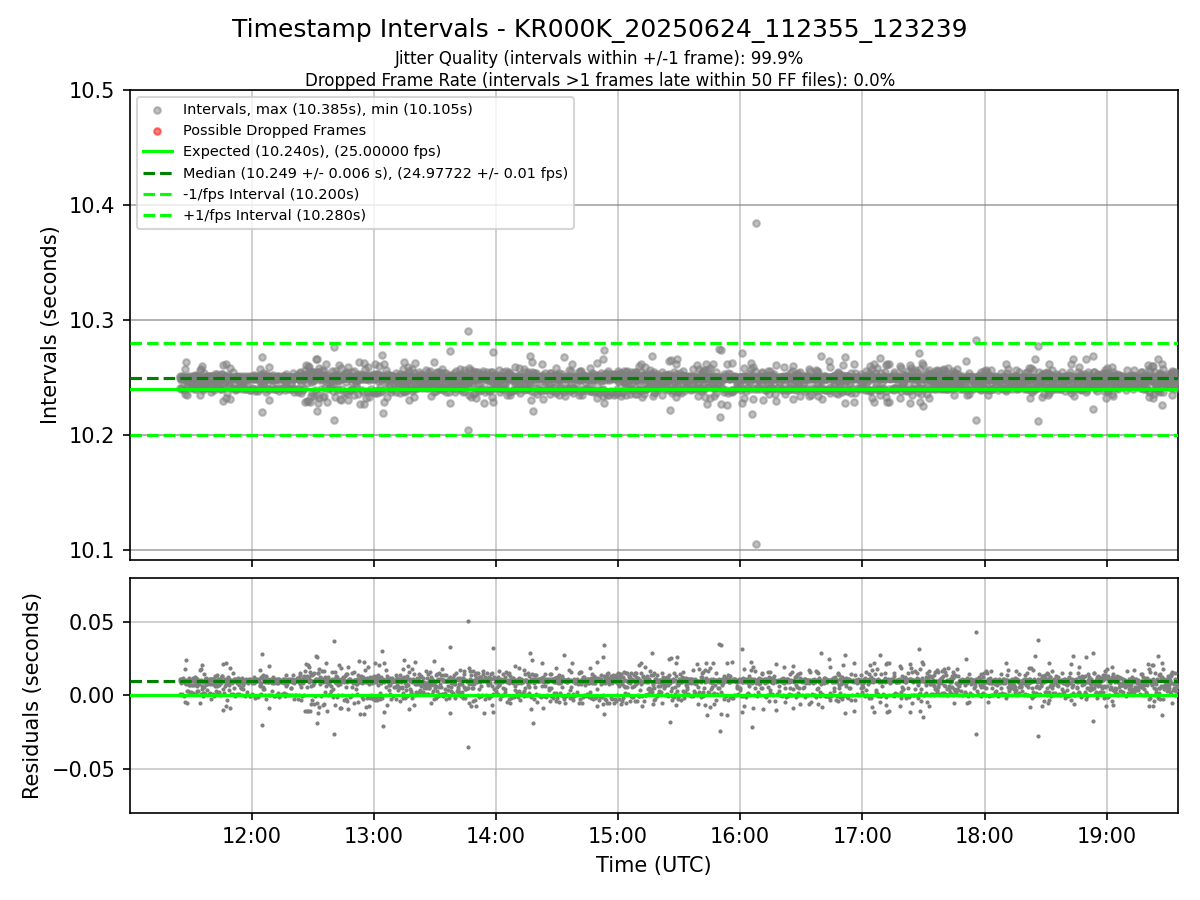Screen dimensions: 1200x900
Task: Click legend entry 'Possible Dropped Frames'
Action: 274,130
